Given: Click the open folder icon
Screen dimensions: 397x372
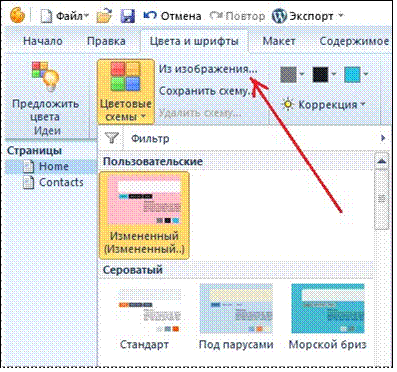Looking at the screenshot, I should [x=104, y=16].
